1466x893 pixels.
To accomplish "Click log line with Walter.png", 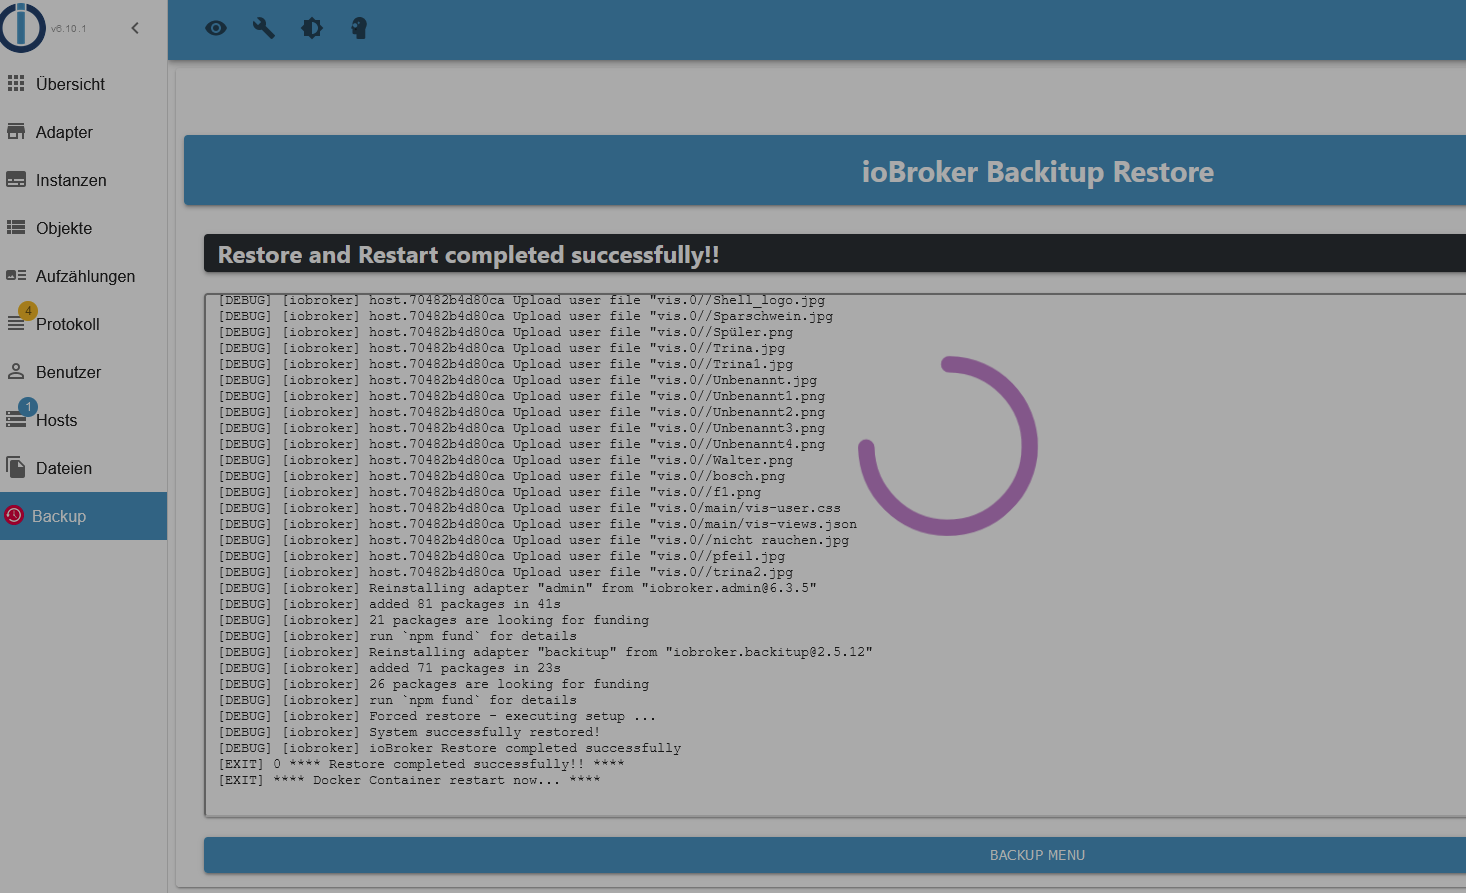I will coord(506,460).
